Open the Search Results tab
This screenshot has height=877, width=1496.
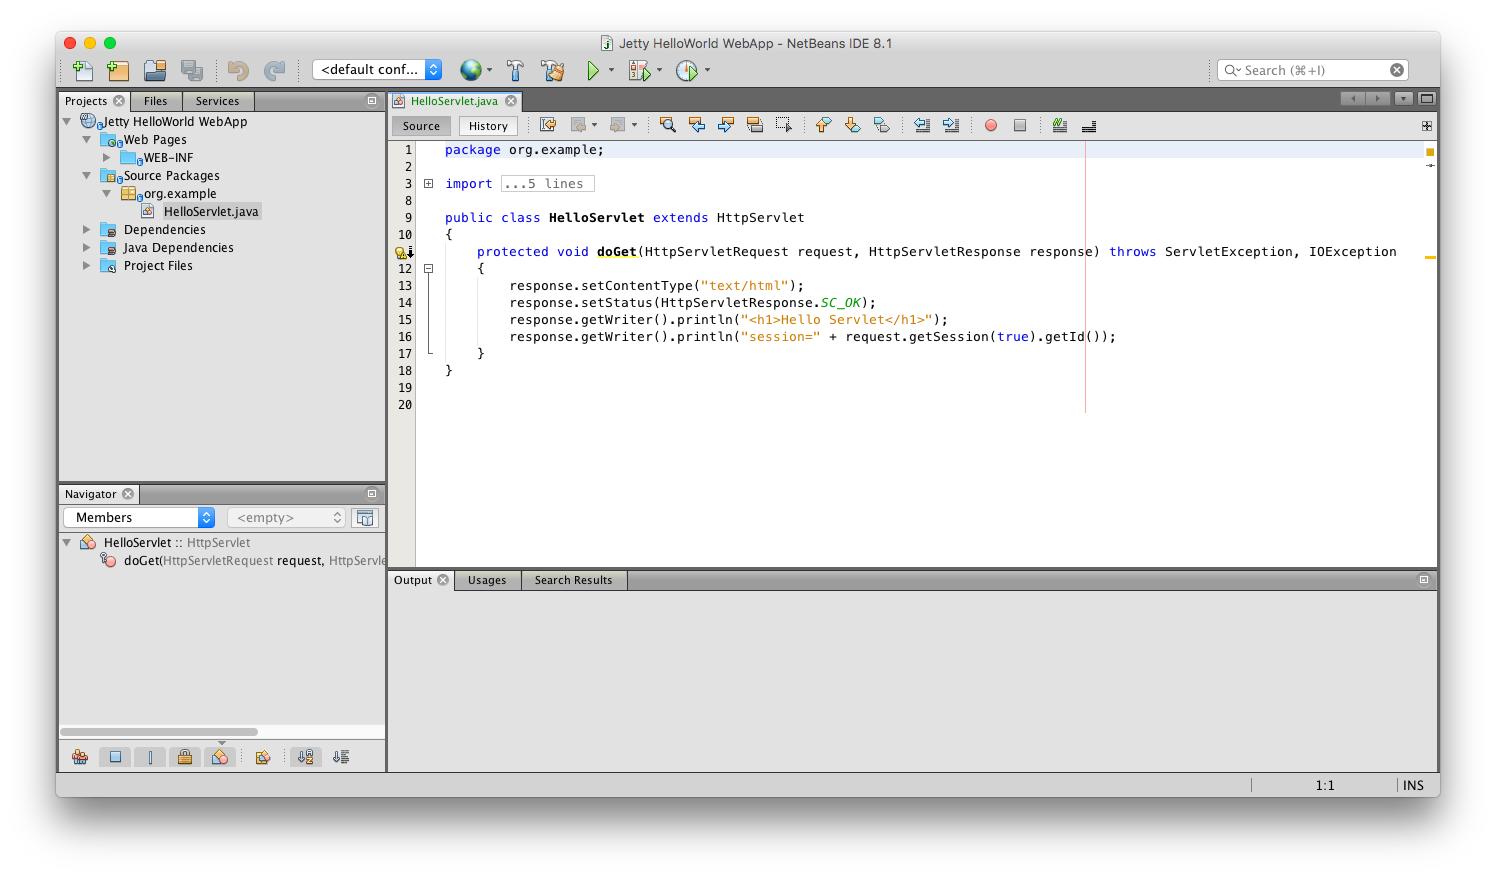pyautogui.click(x=573, y=580)
